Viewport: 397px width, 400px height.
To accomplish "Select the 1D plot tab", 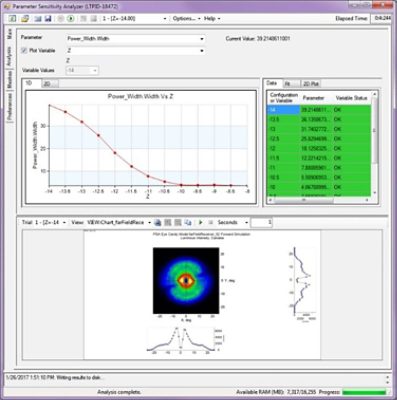I will pos(32,83).
